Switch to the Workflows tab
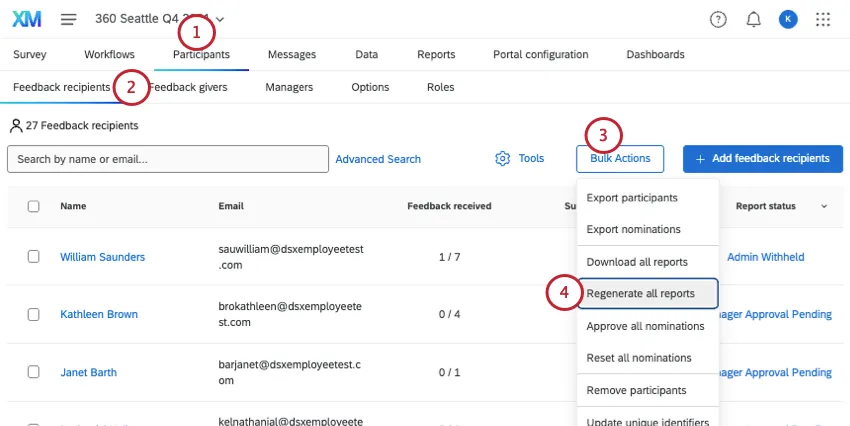Image resolution: width=850 pixels, height=426 pixels. 110,55
